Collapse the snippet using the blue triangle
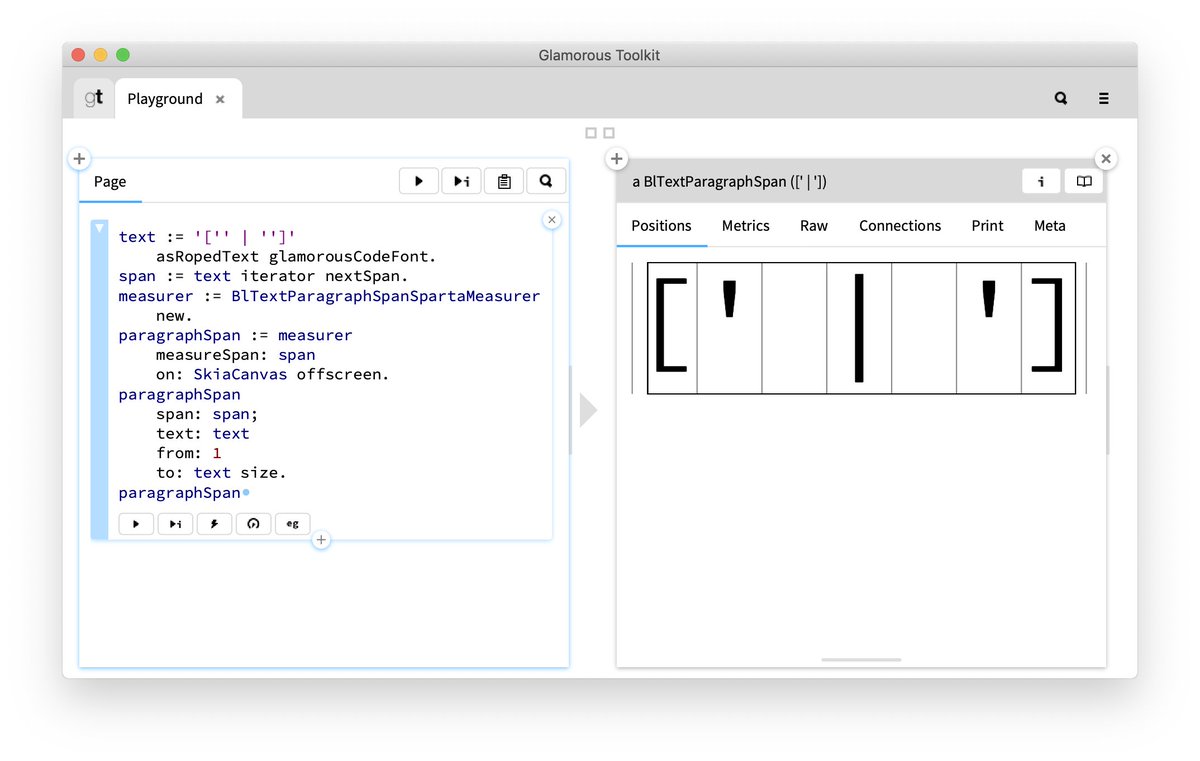1200x761 pixels. 99,229
